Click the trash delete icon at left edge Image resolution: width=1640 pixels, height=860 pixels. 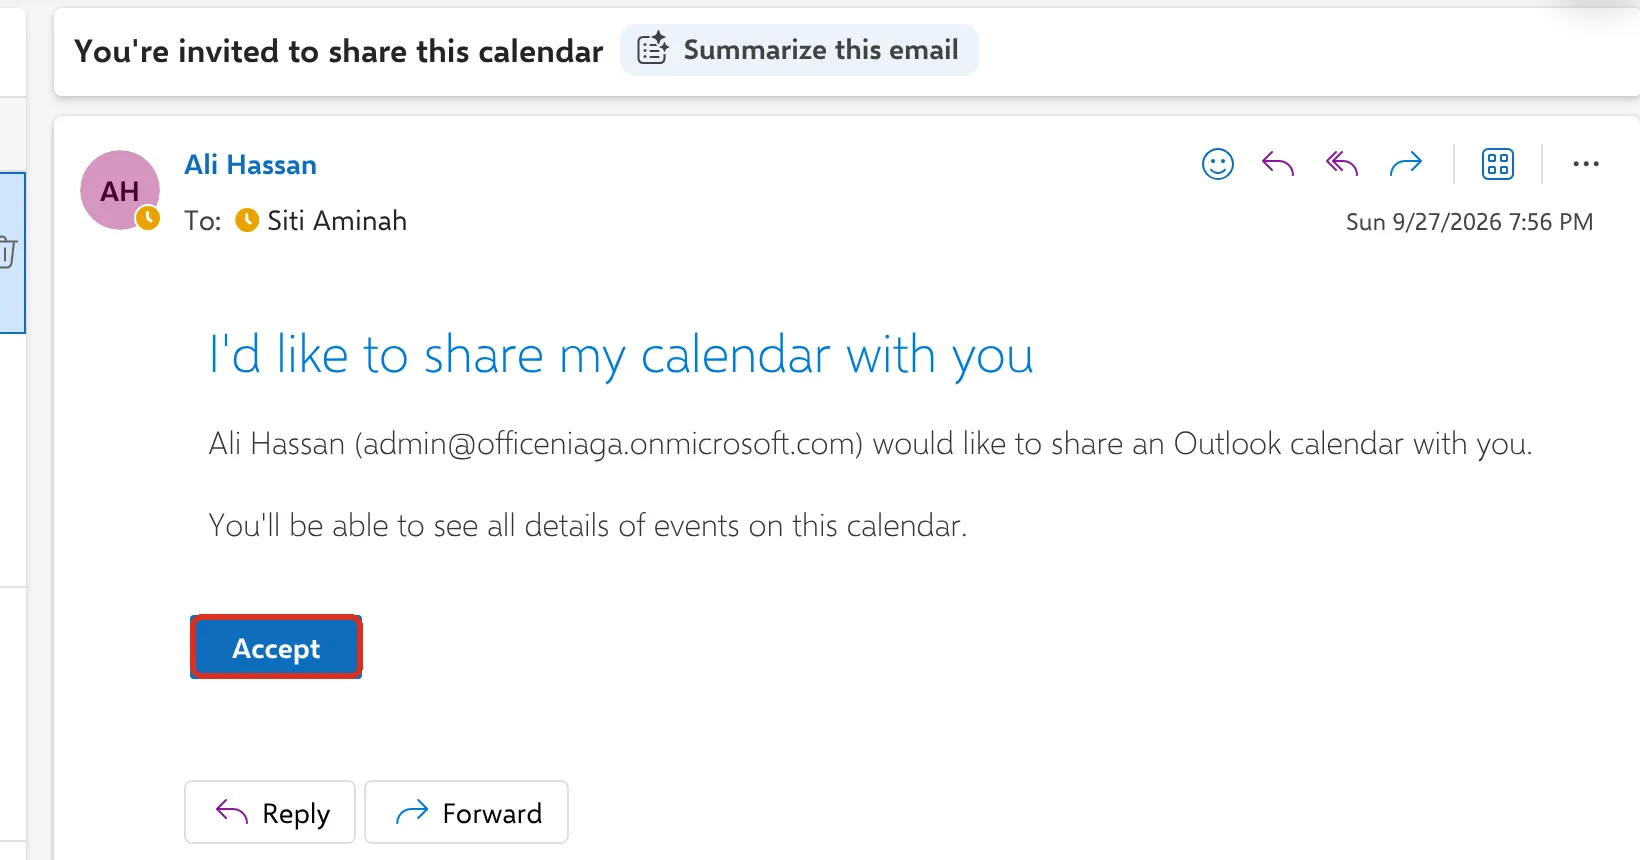7,252
